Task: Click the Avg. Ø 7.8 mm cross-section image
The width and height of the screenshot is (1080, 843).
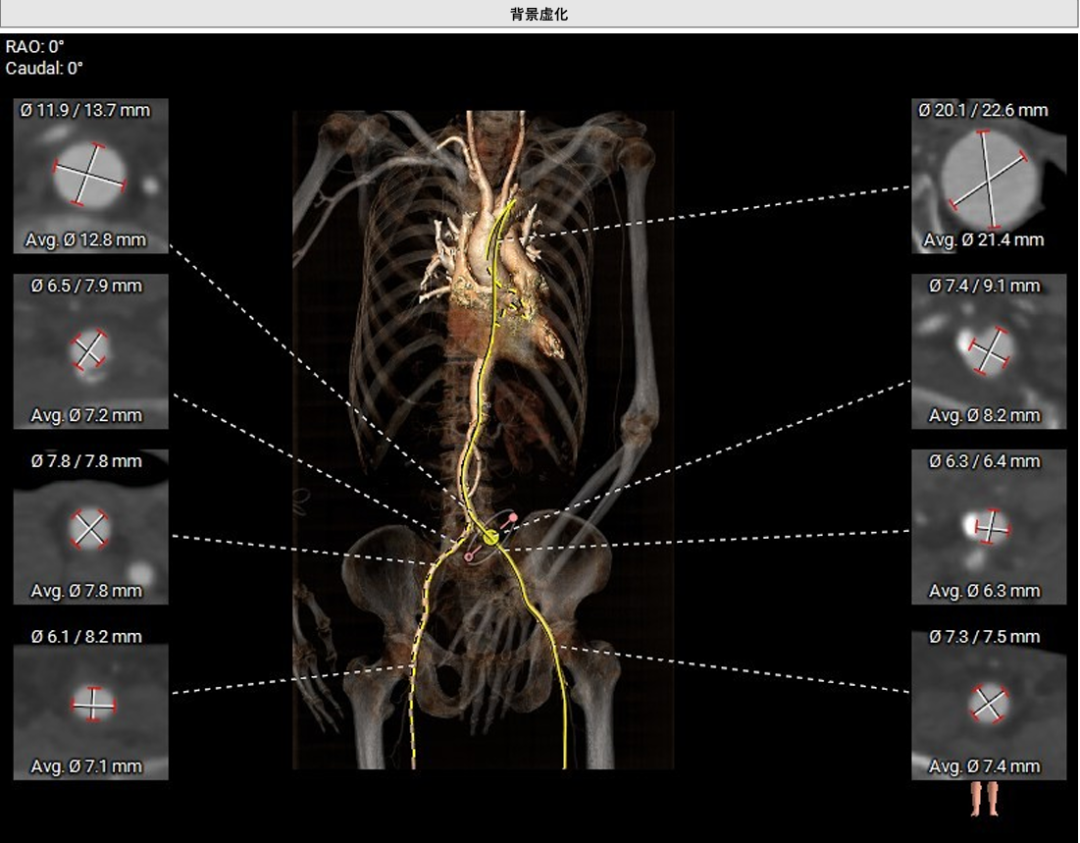Action: pos(90,527)
